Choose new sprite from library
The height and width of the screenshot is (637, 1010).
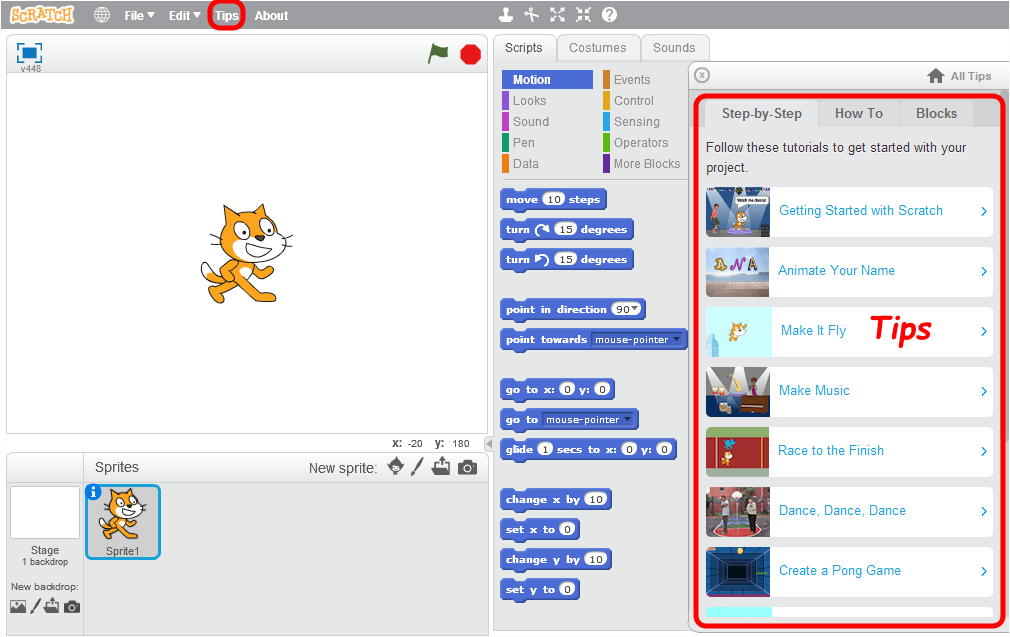(x=395, y=466)
